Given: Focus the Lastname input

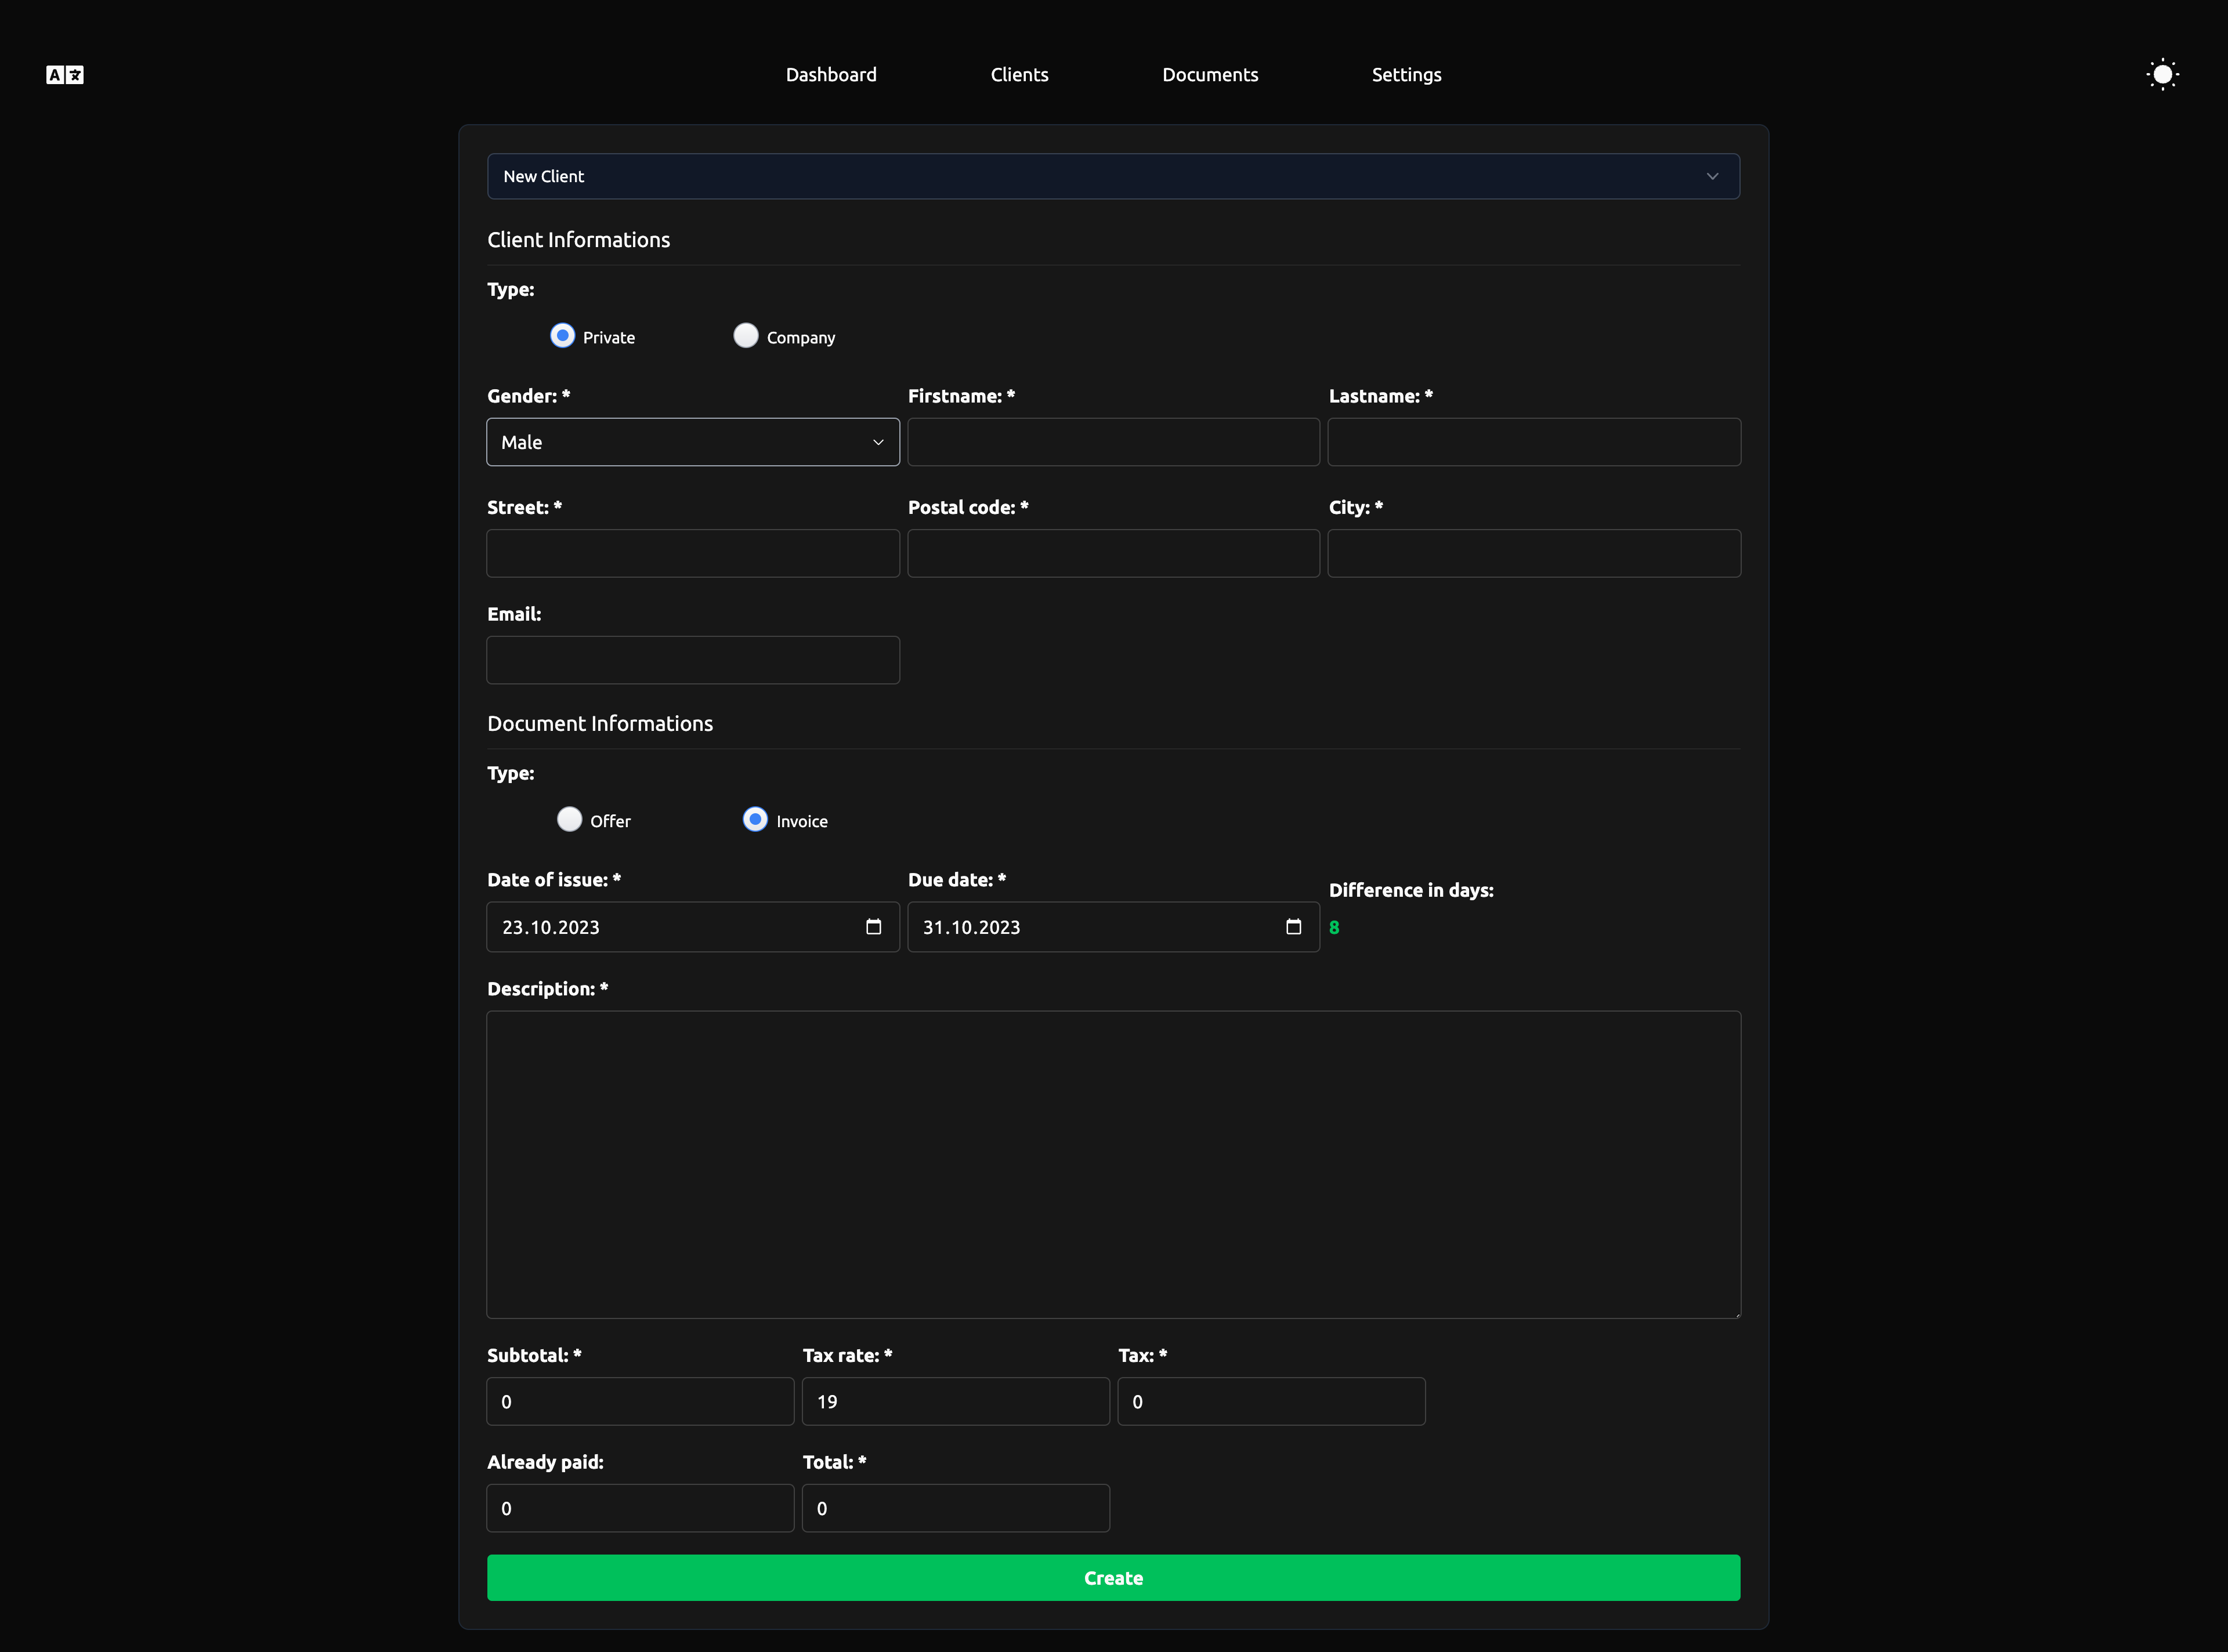Looking at the screenshot, I should pyautogui.click(x=1534, y=442).
